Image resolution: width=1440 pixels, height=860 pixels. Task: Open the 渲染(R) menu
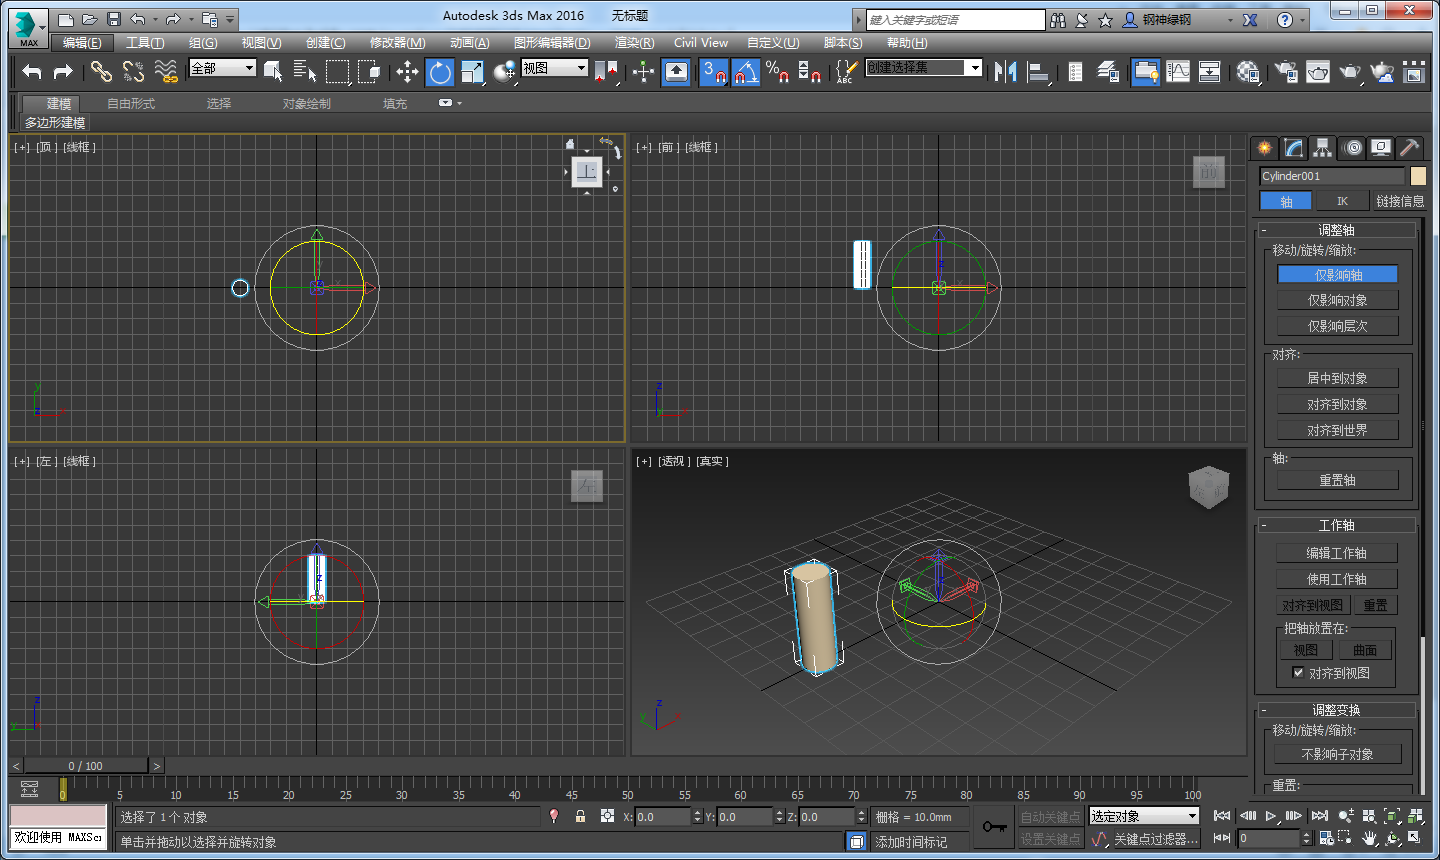pyautogui.click(x=634, y=43)
